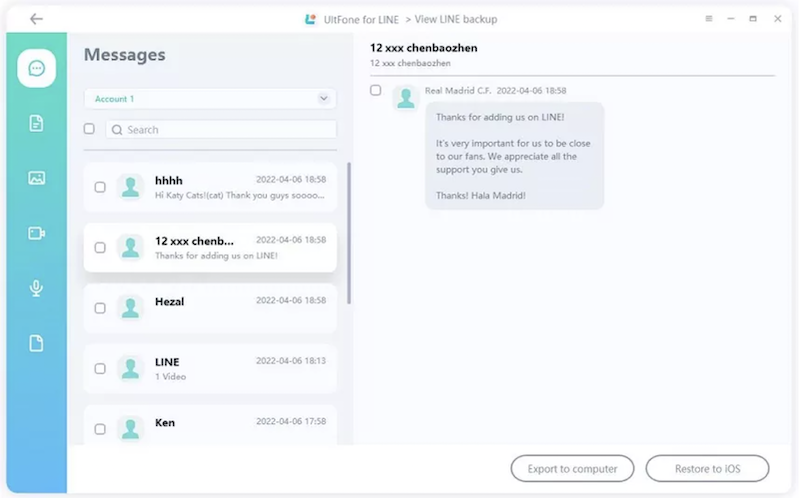Click the Real Madrid C.F. avatar icon
Image resolution: width=800 pixels, height=498 pixels.
(405, 97)
